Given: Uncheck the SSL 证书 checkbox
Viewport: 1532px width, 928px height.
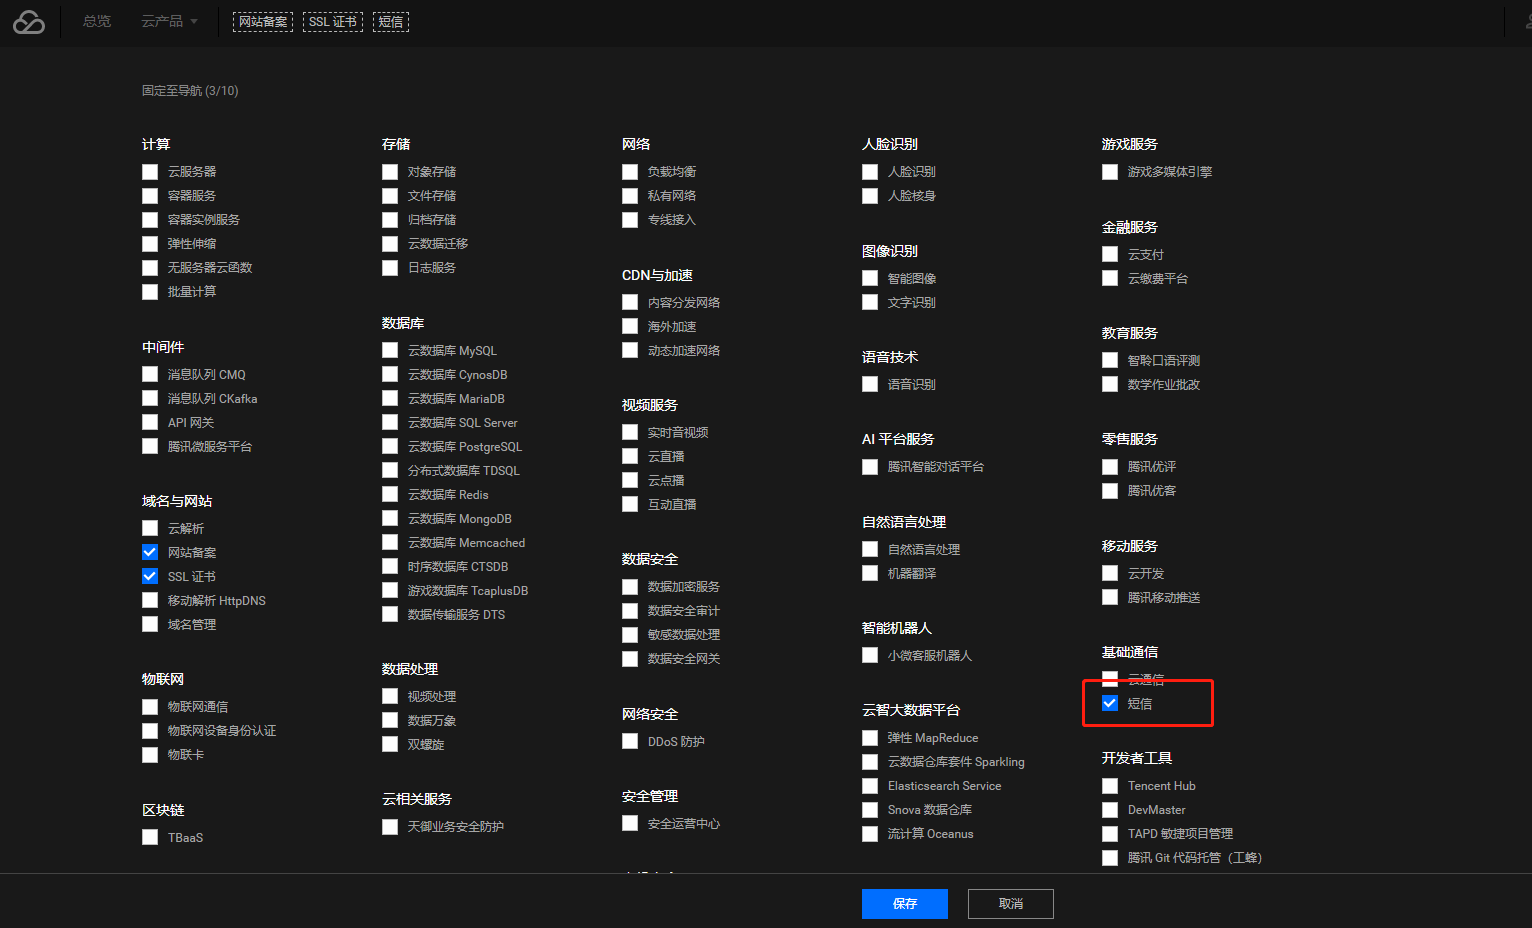Looking at the screenshot, I should coord(150,576).
